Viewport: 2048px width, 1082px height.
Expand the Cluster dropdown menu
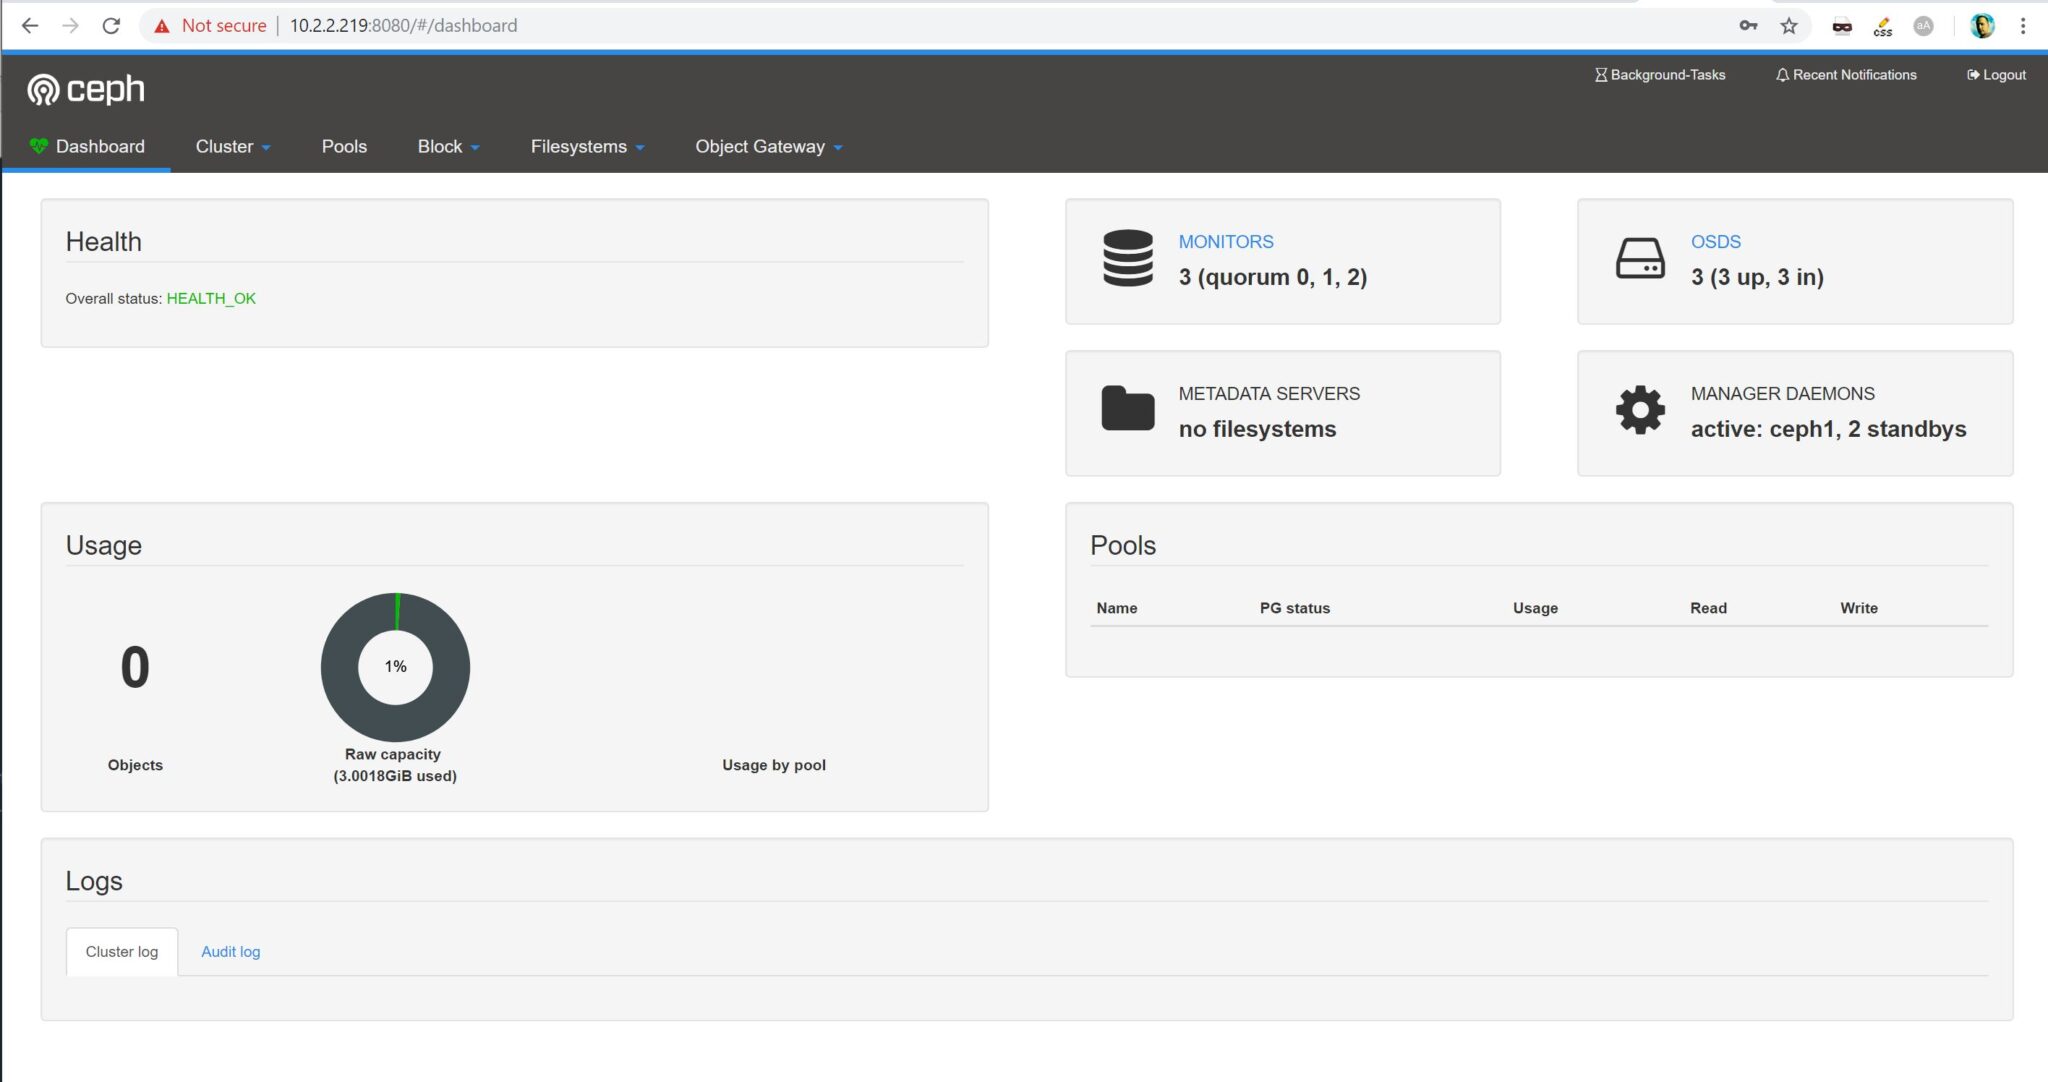(x=231, y=146)
